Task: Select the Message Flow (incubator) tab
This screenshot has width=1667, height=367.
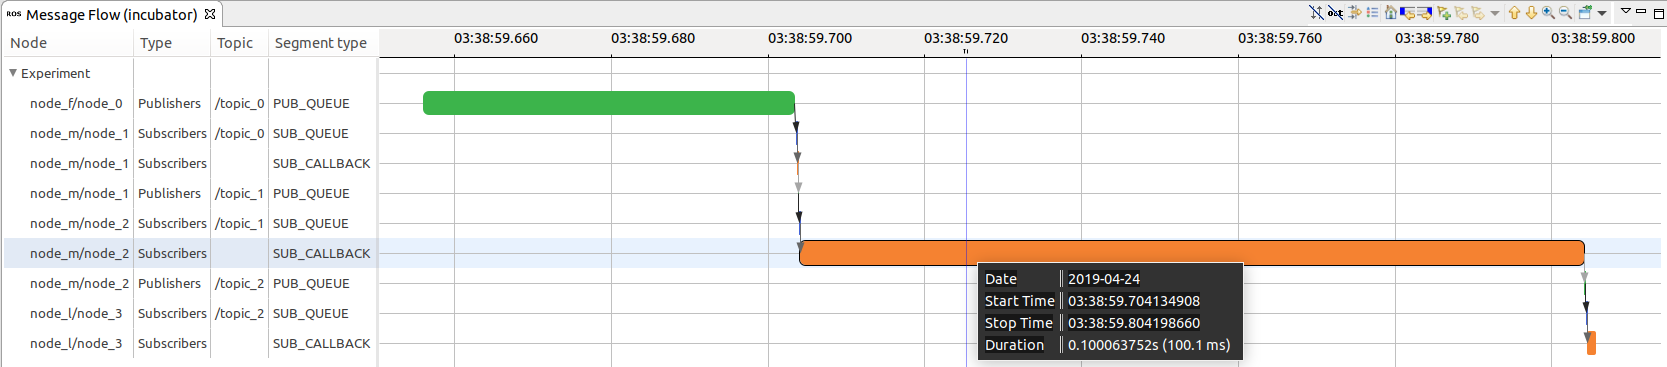Action: pyautogui.click(x=111, y=14)
